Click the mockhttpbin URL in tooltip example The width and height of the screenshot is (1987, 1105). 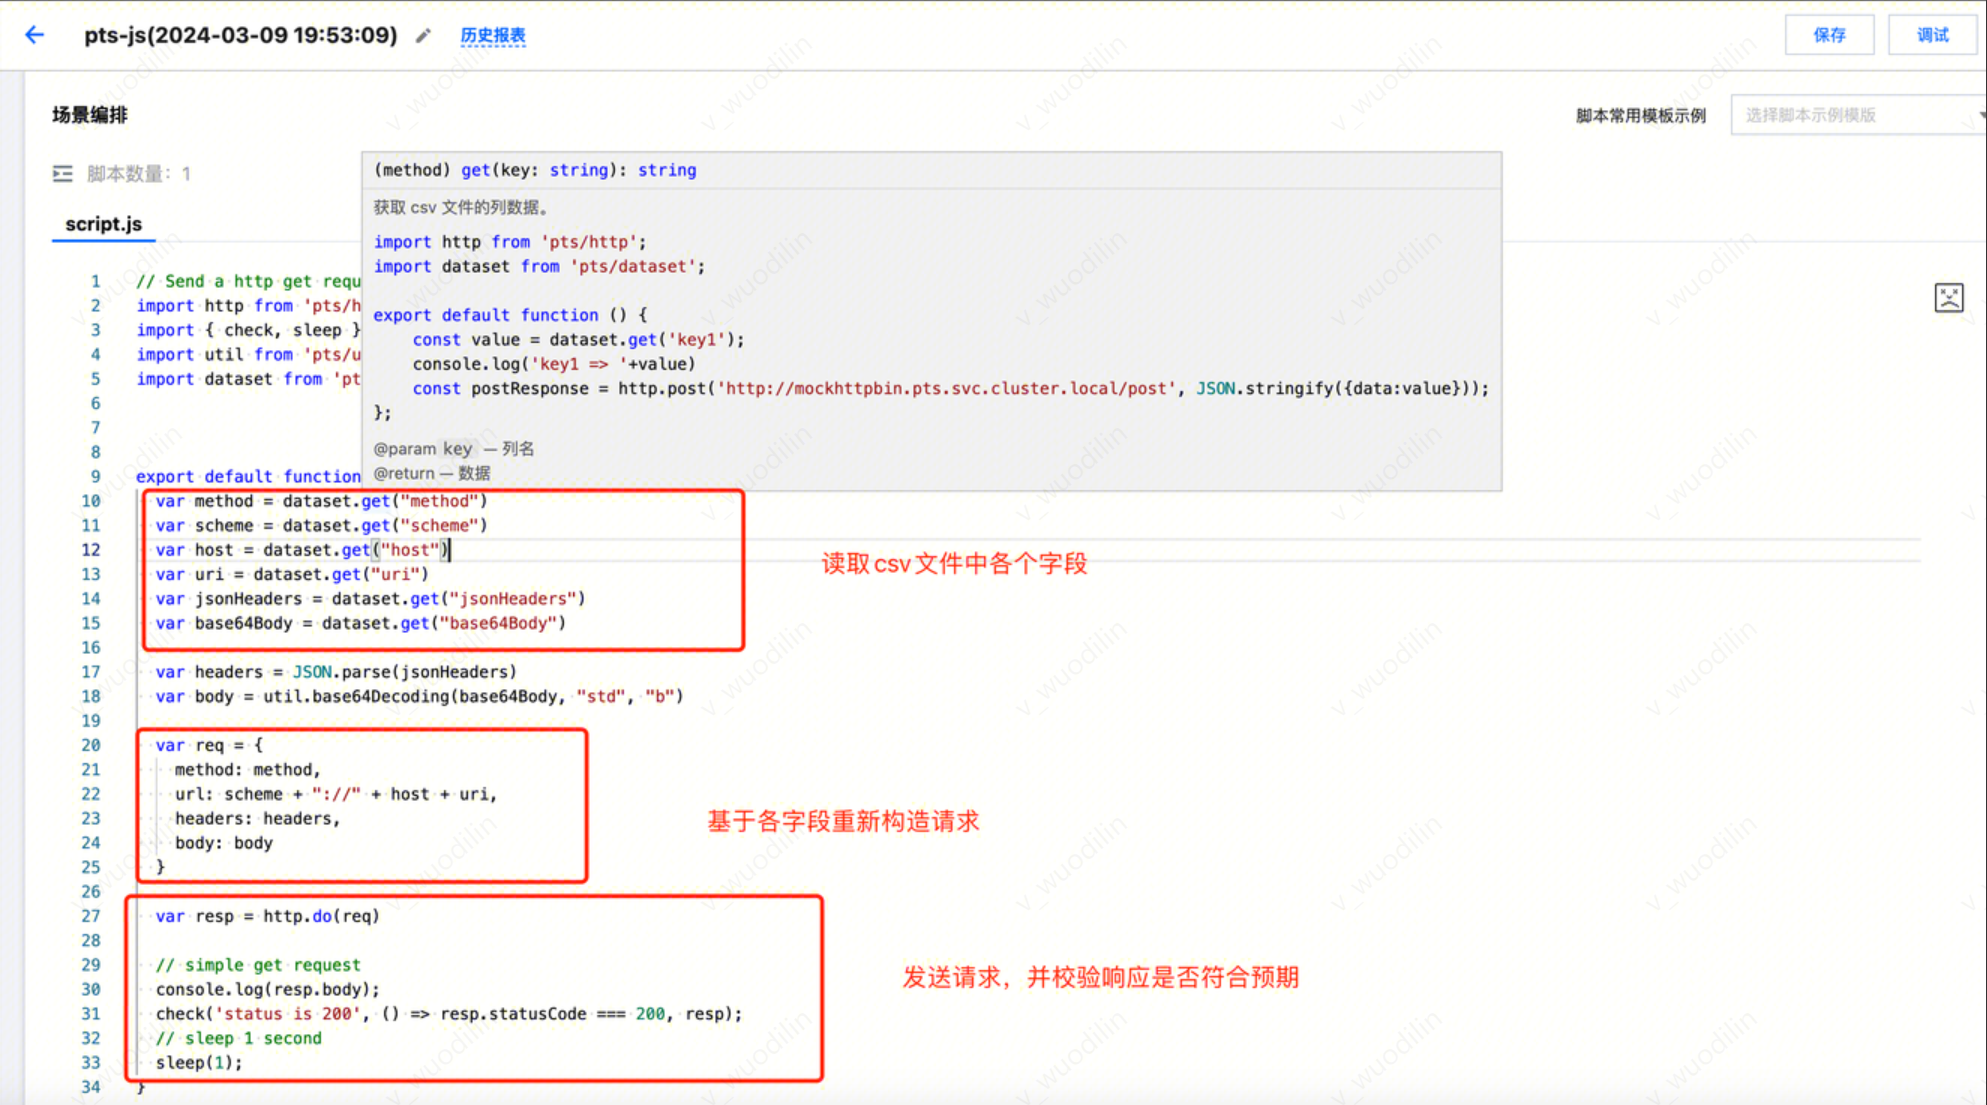[x=947, y=388]
